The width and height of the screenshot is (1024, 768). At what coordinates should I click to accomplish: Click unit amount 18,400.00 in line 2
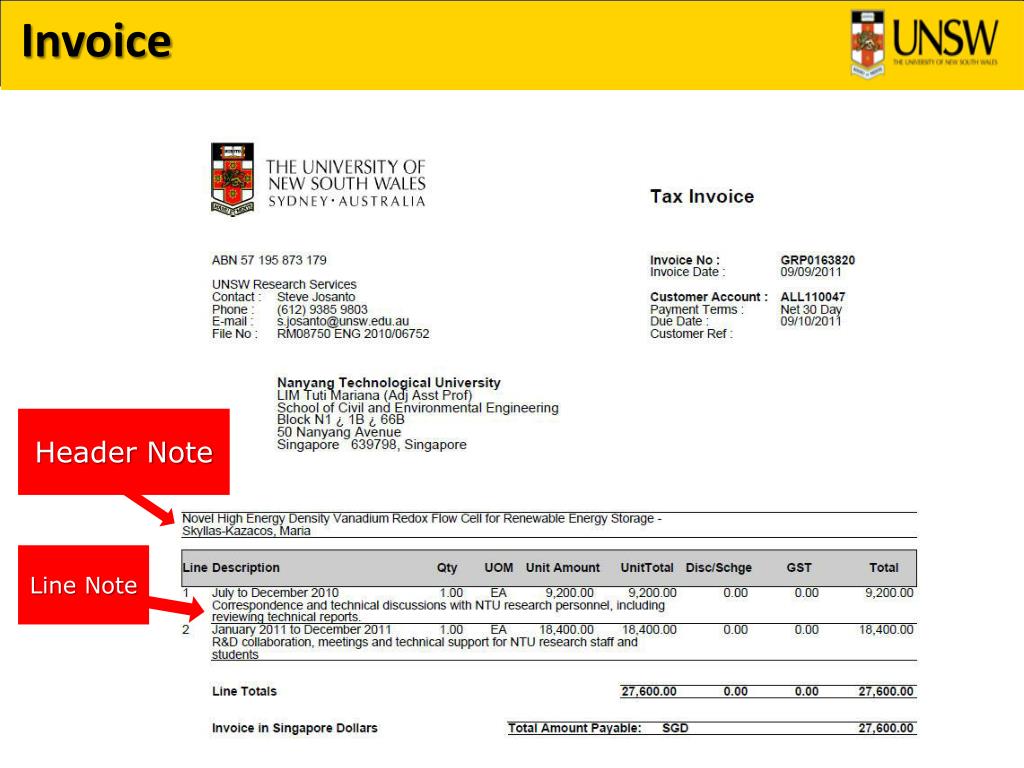click(567, 630)
